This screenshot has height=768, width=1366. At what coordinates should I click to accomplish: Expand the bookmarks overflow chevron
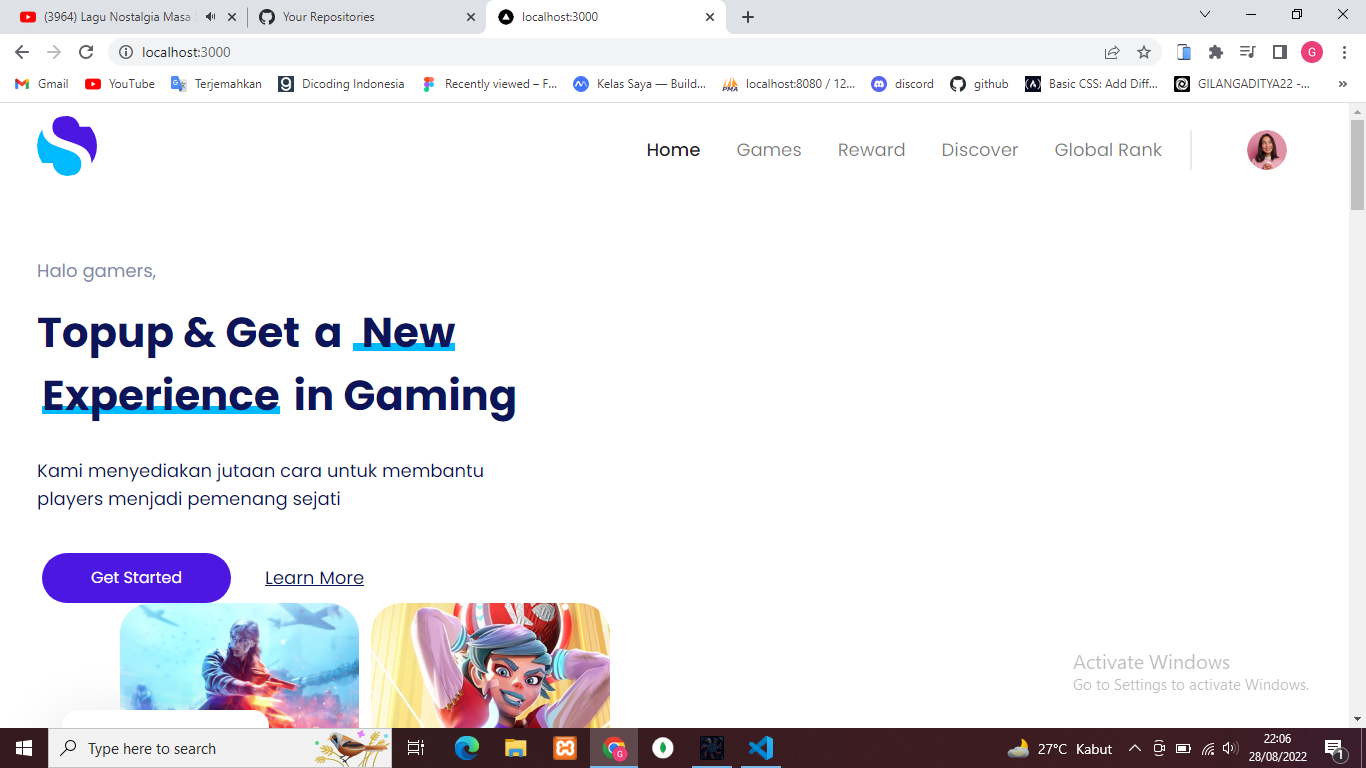(x=1343, y=84)
